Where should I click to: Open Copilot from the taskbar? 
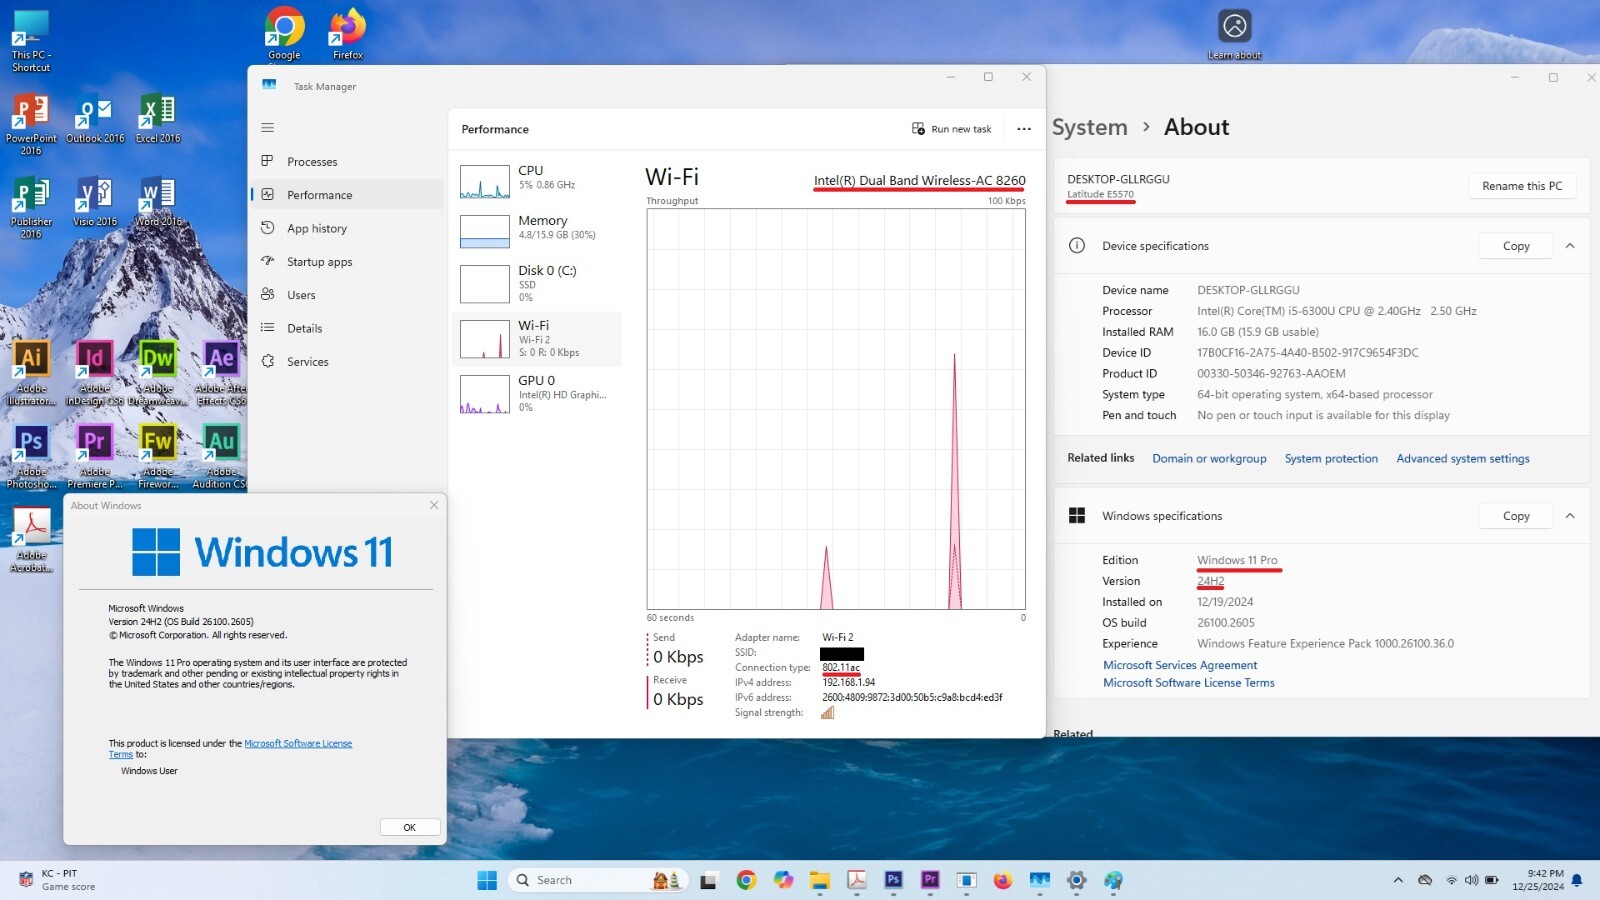pos(783,880)
